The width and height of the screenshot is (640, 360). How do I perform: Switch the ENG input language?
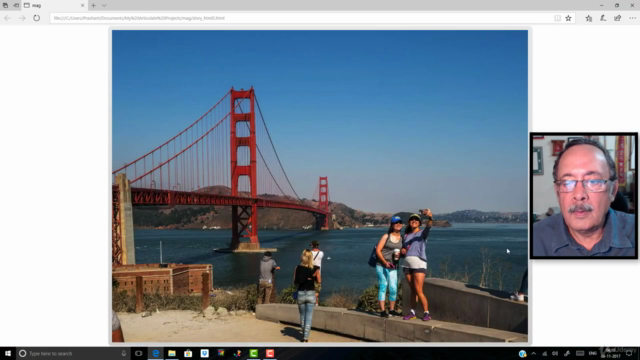coord(593,353)
